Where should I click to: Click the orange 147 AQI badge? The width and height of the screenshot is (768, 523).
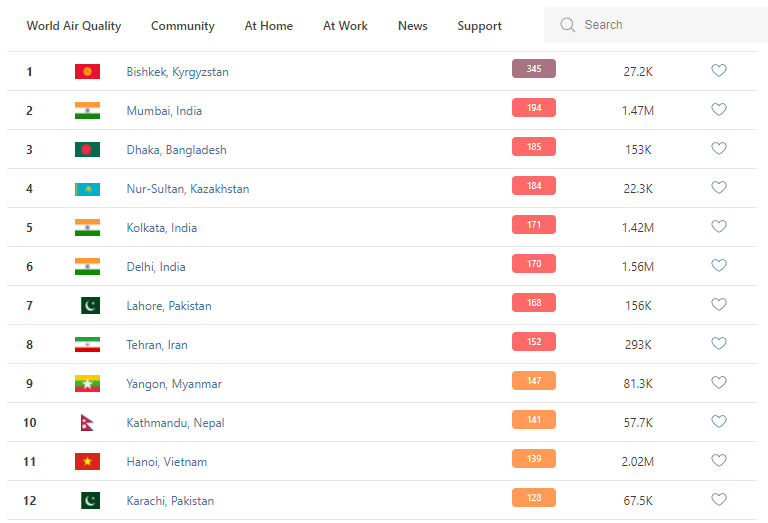tap(534, 381)
